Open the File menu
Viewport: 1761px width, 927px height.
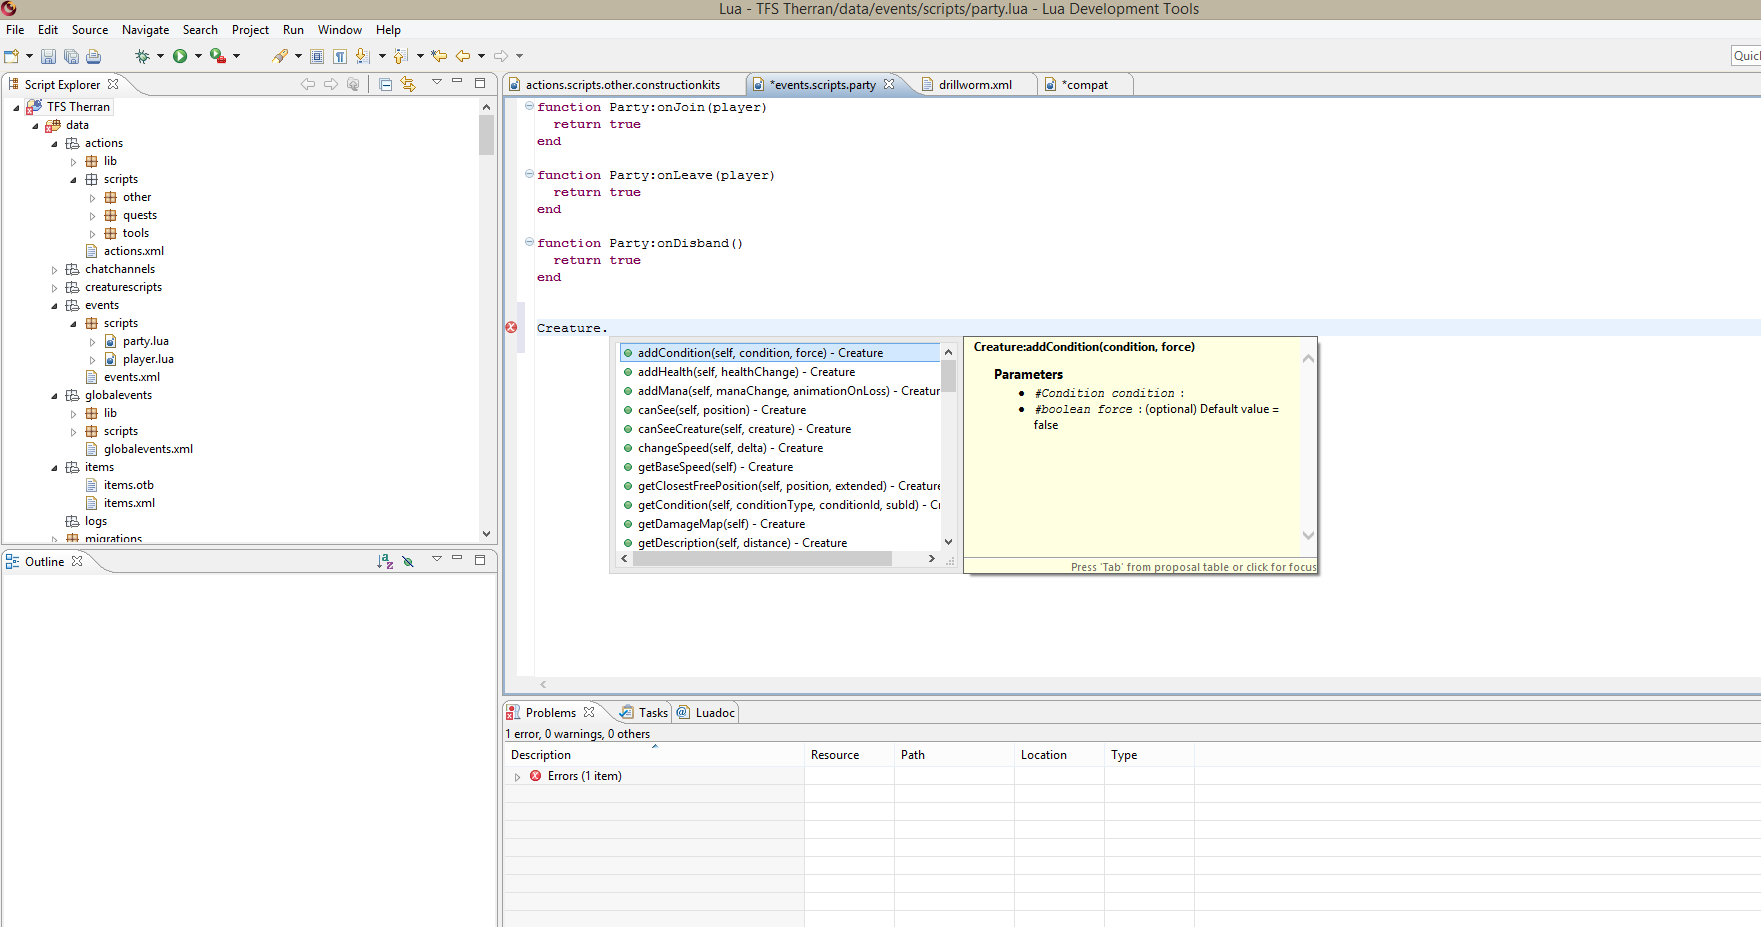[15, 30]
